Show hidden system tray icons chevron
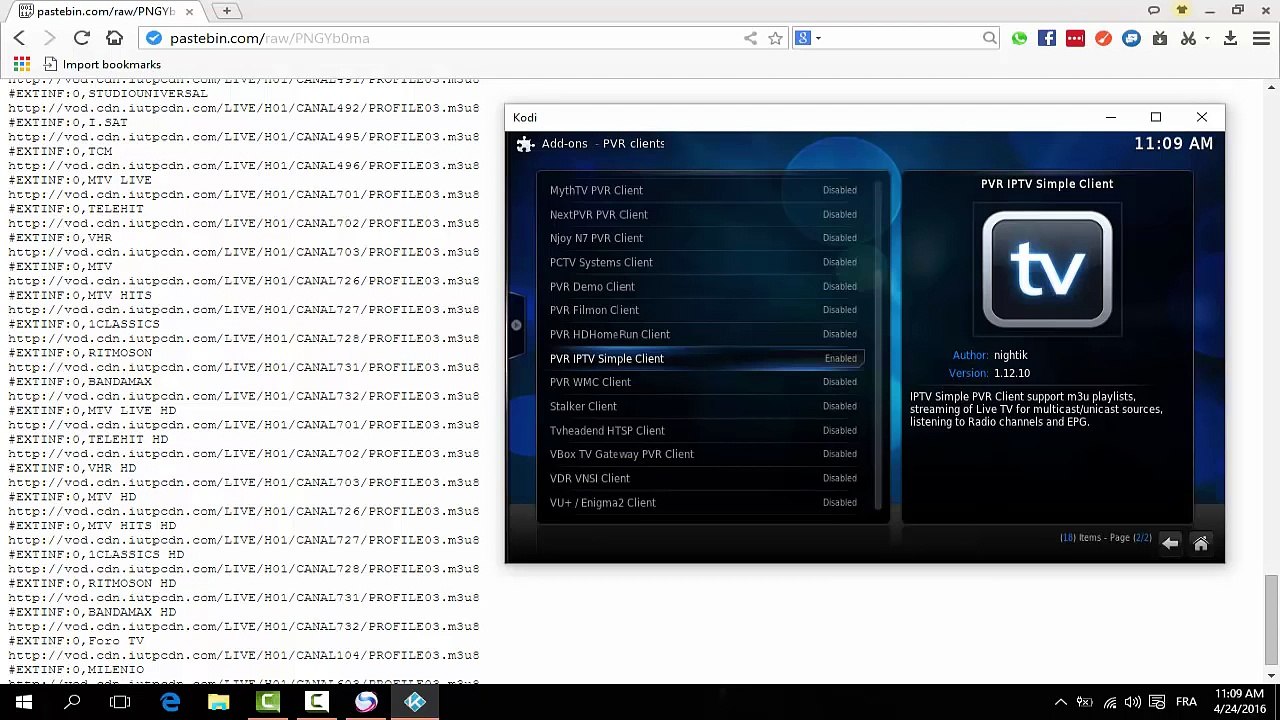This screenshot has width=1280, height=720. pyautogui.click(x=1060, y=702)
